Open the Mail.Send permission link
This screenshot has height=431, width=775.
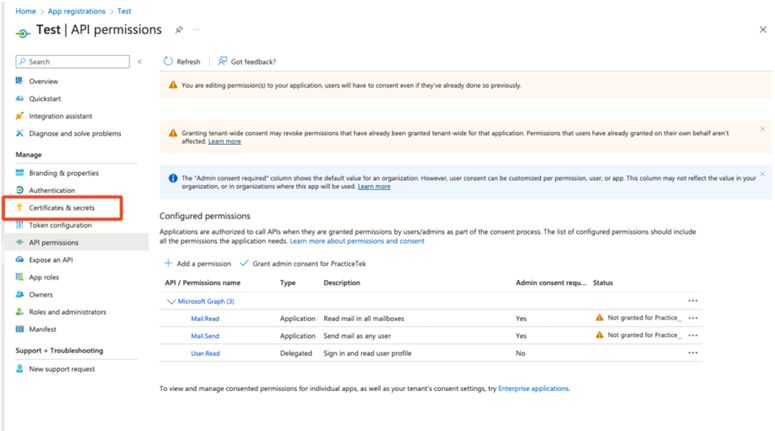205,336
